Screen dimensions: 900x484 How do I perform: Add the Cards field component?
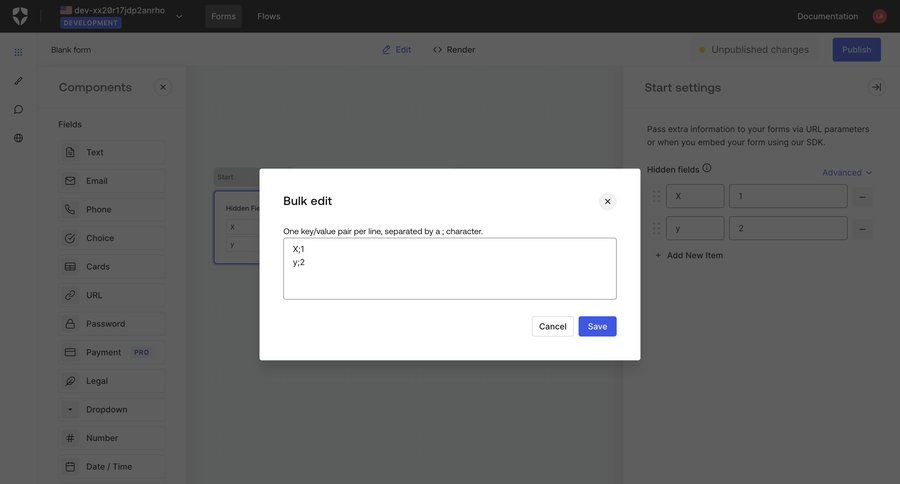point(111,266)
